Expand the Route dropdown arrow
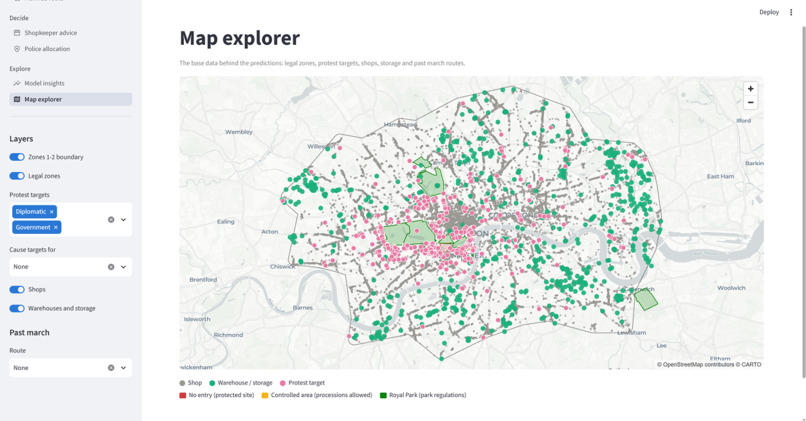806x421 pixels. [123, 368]
